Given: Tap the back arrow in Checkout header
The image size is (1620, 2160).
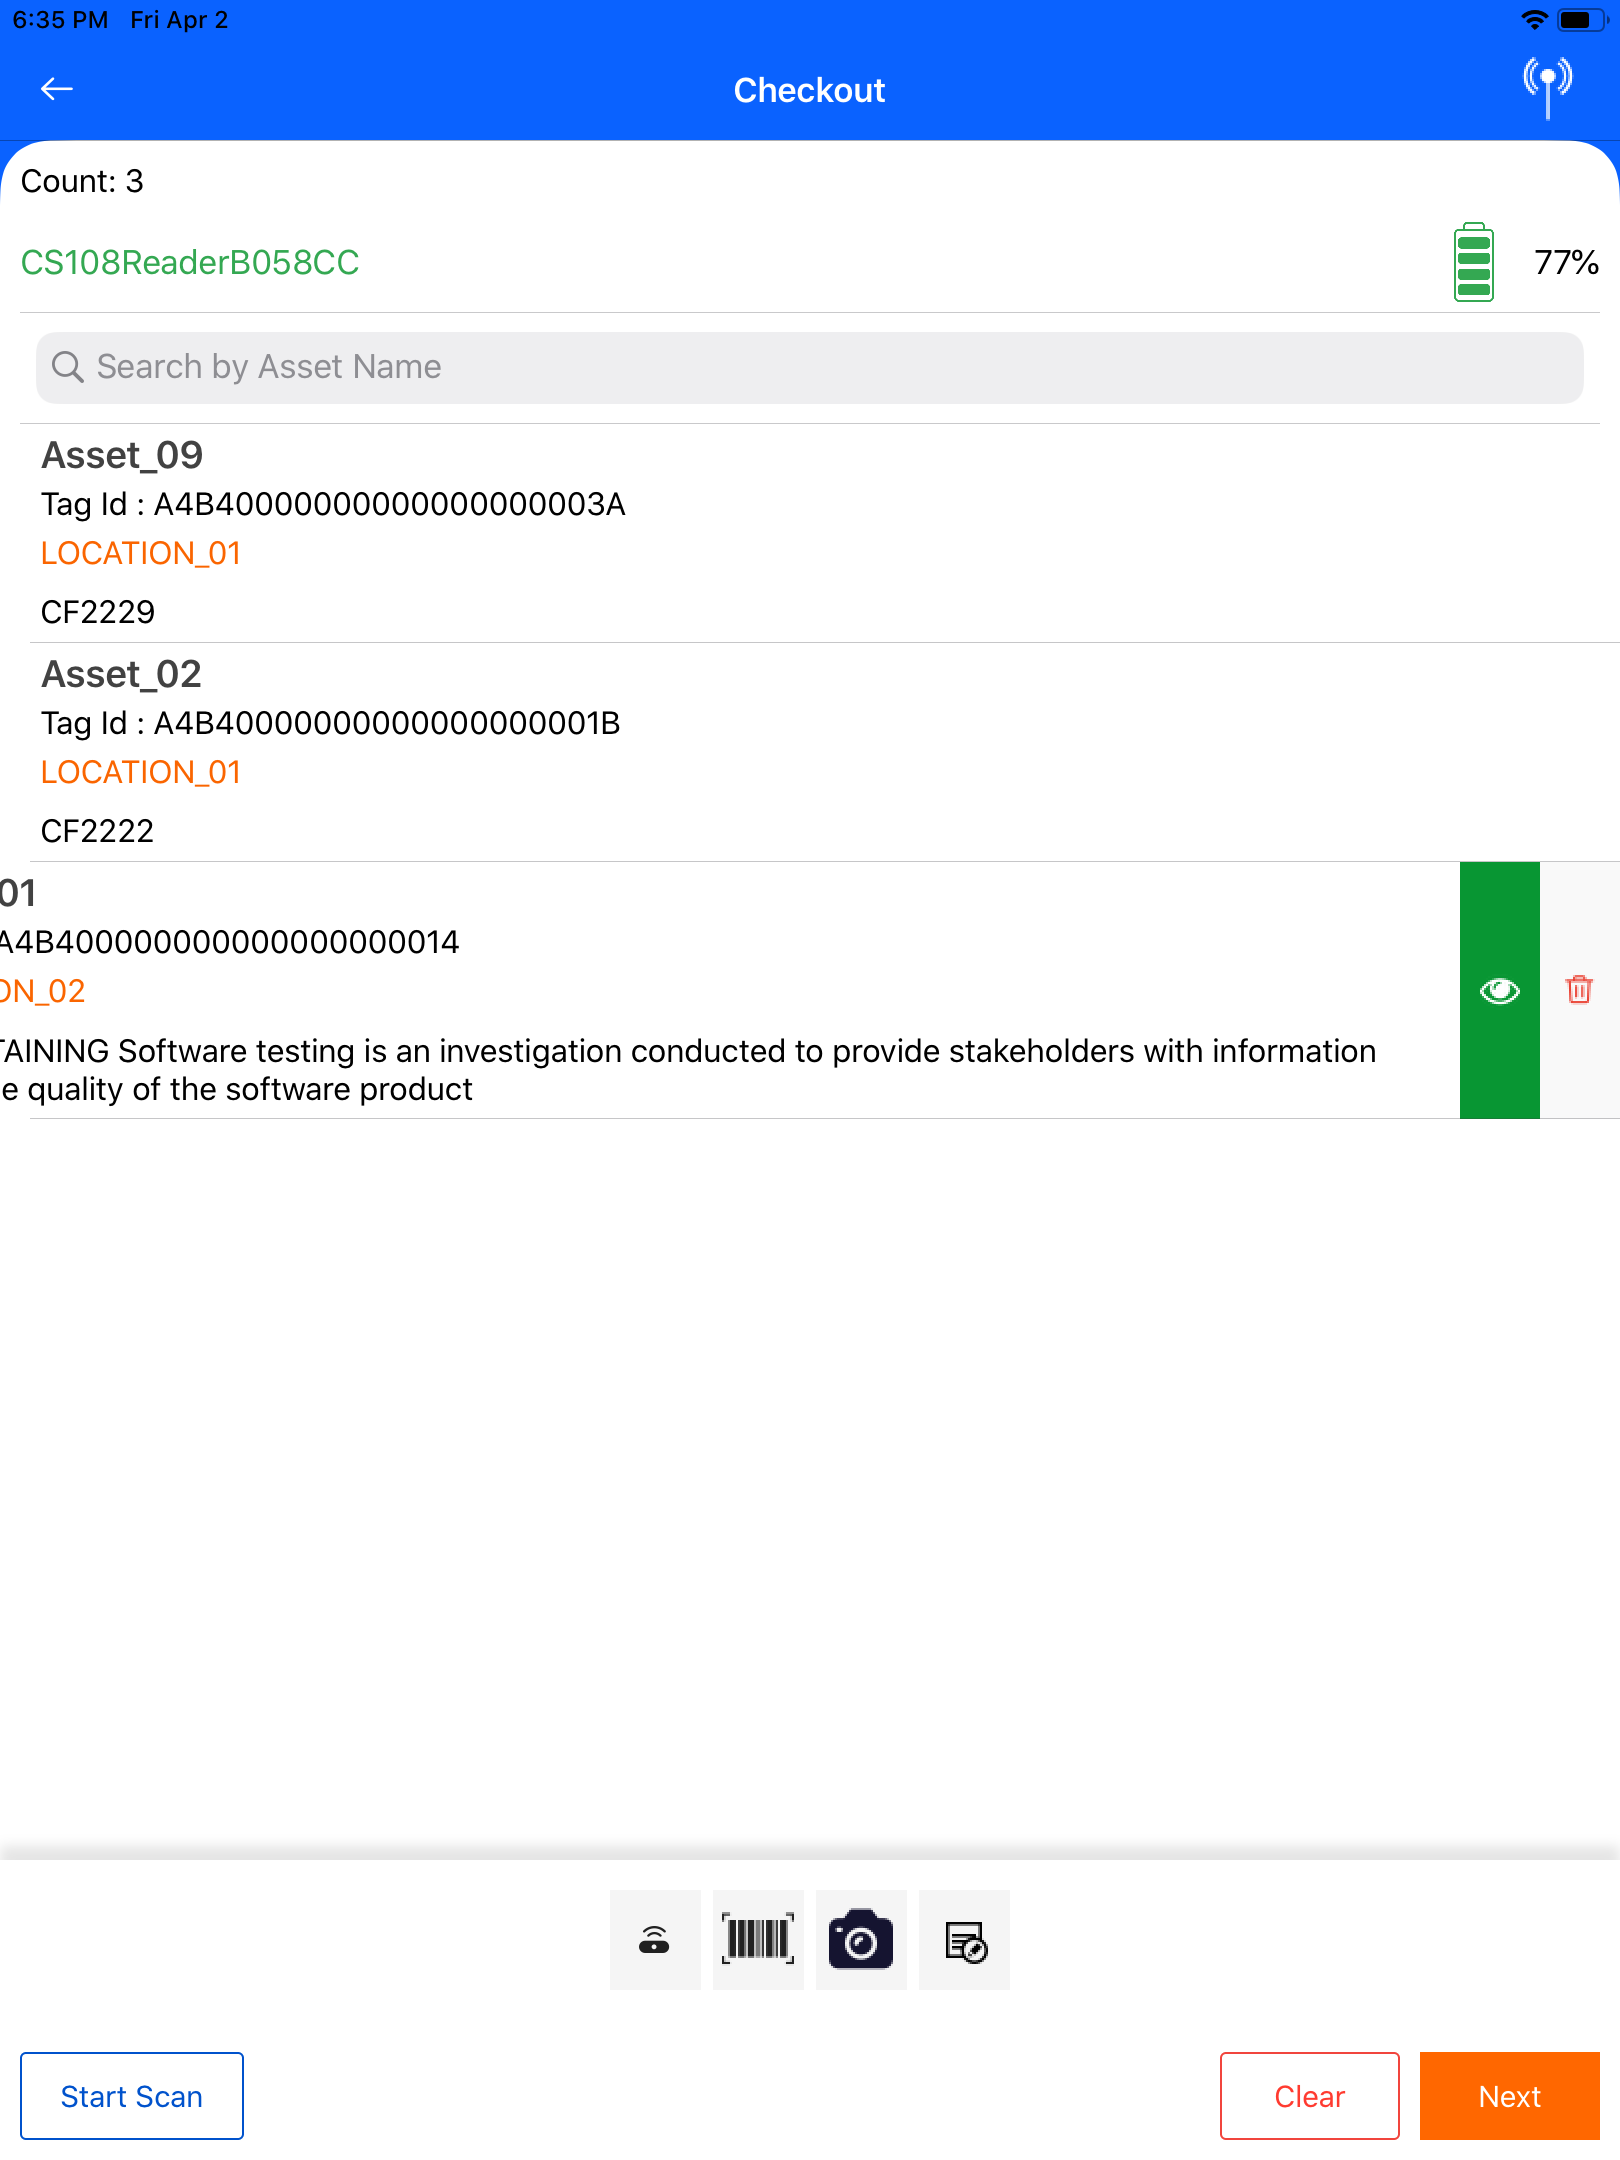Looking at the screenshot, I should [57, 89].
